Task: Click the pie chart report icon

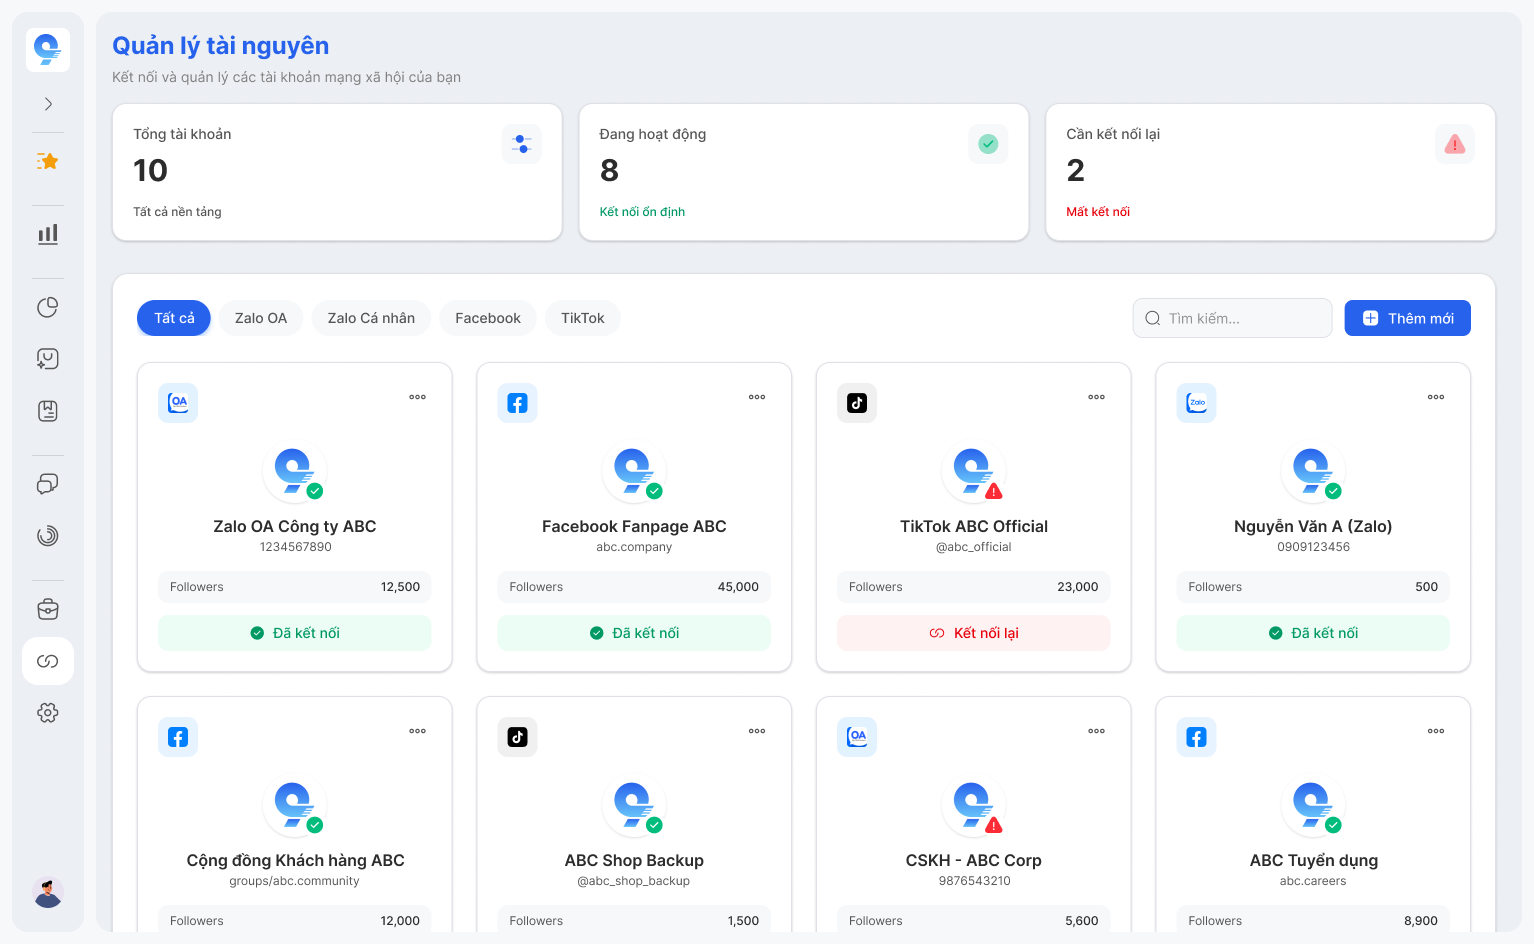Action: tap(48, 307)
